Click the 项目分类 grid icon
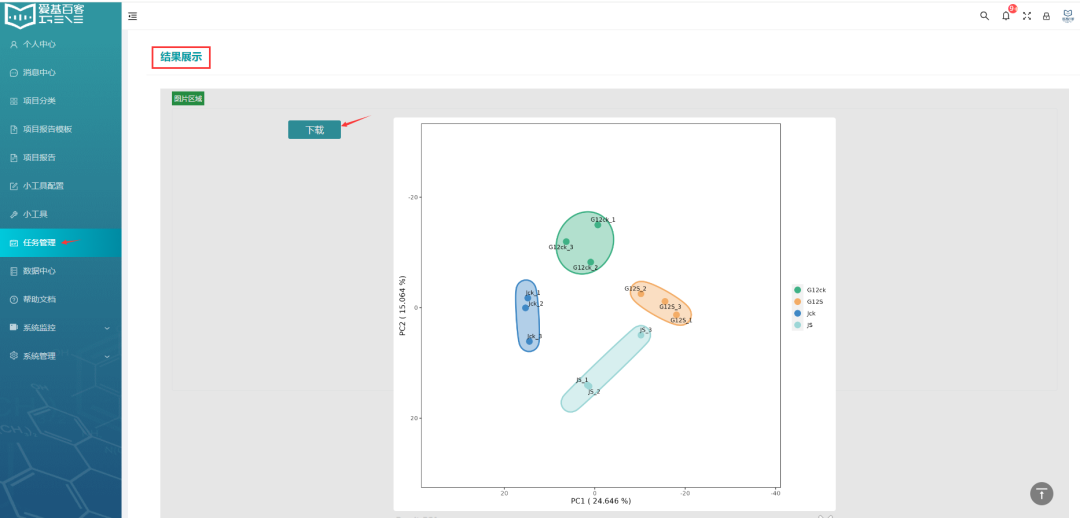Image resolution: width=1080 pixels, height=518 pixels. click(14, 101)
